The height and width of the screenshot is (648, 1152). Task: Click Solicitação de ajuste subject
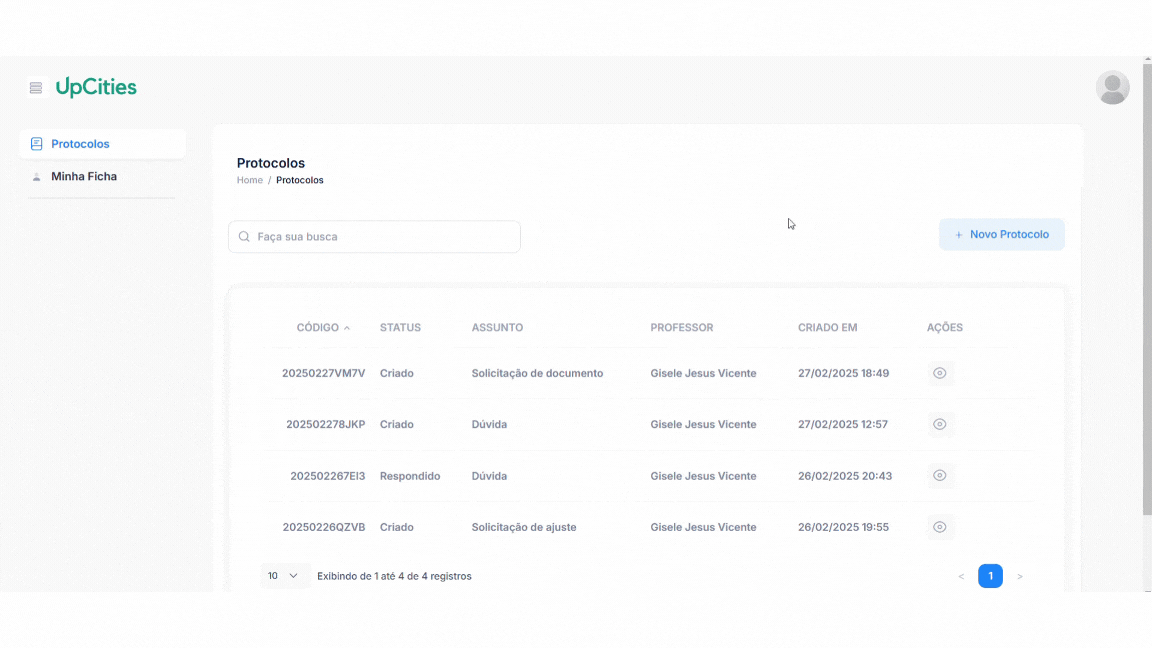click(x=524, y=528)
